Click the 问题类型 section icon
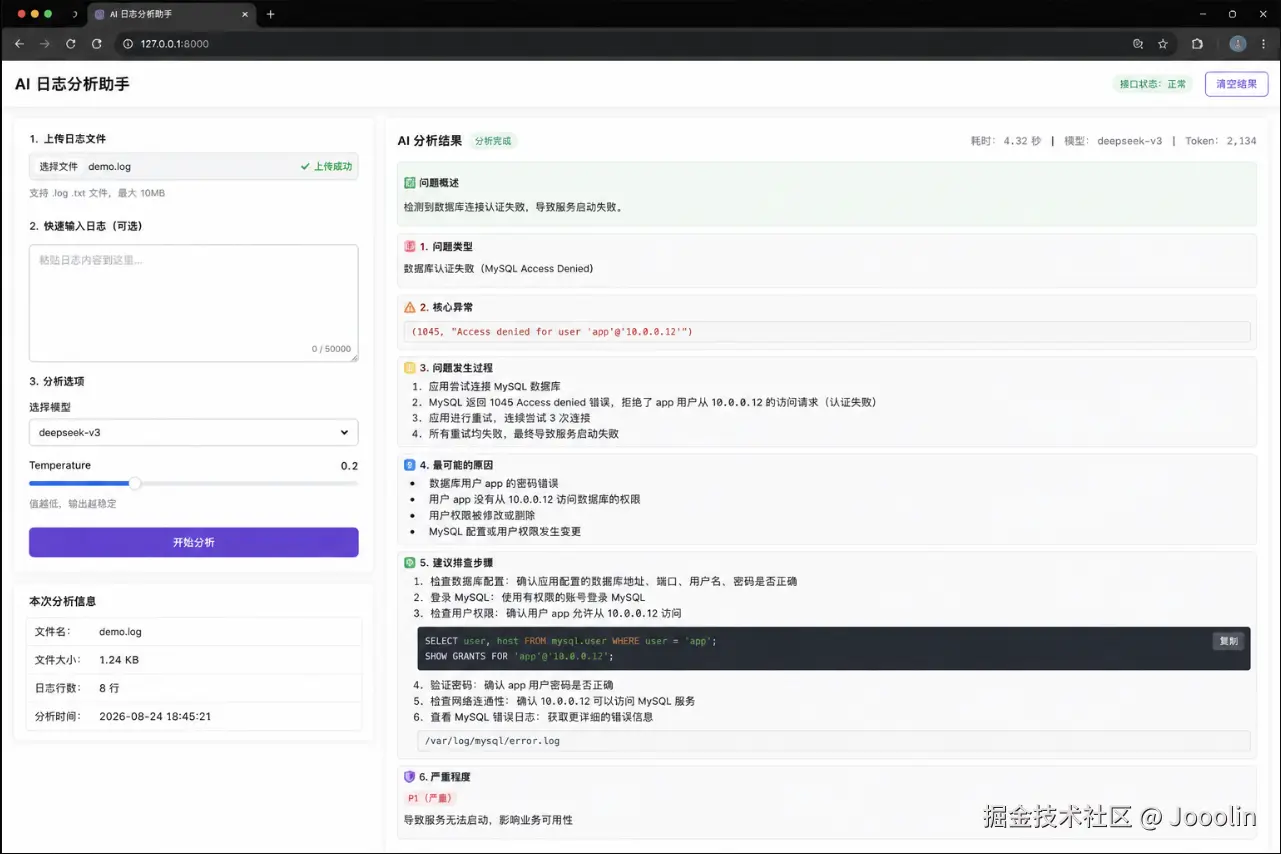 click(x=410, y=246)
